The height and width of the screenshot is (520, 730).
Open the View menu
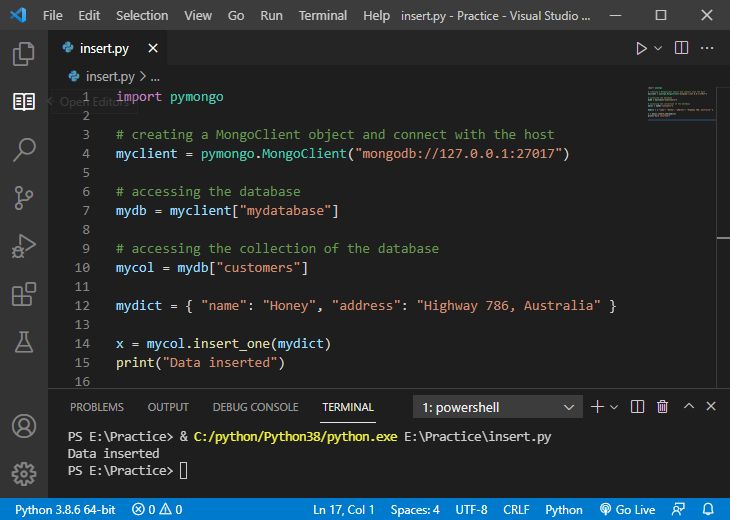[x=198, y=15]
